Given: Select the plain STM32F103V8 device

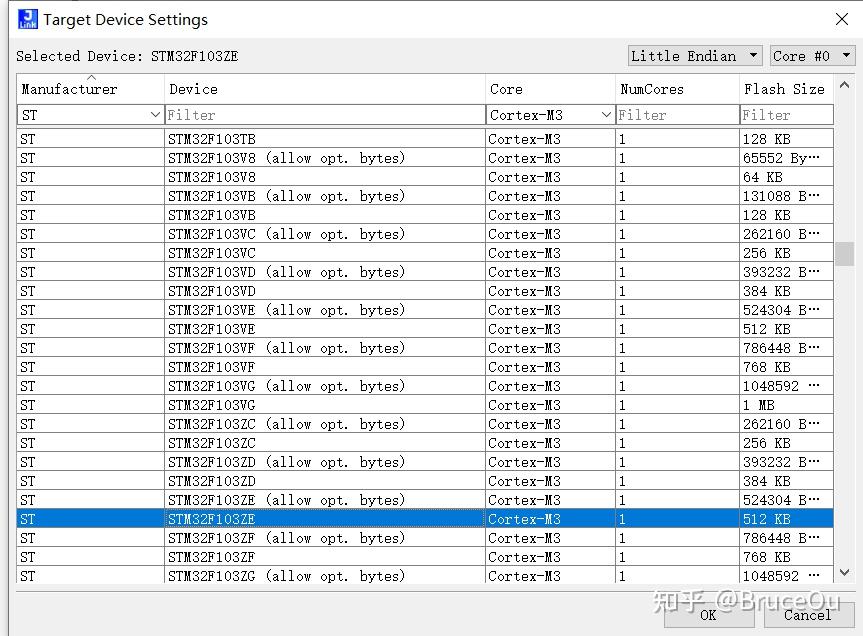Looking at the screenshot, I should pyautogui.click(x=425, y=177).
